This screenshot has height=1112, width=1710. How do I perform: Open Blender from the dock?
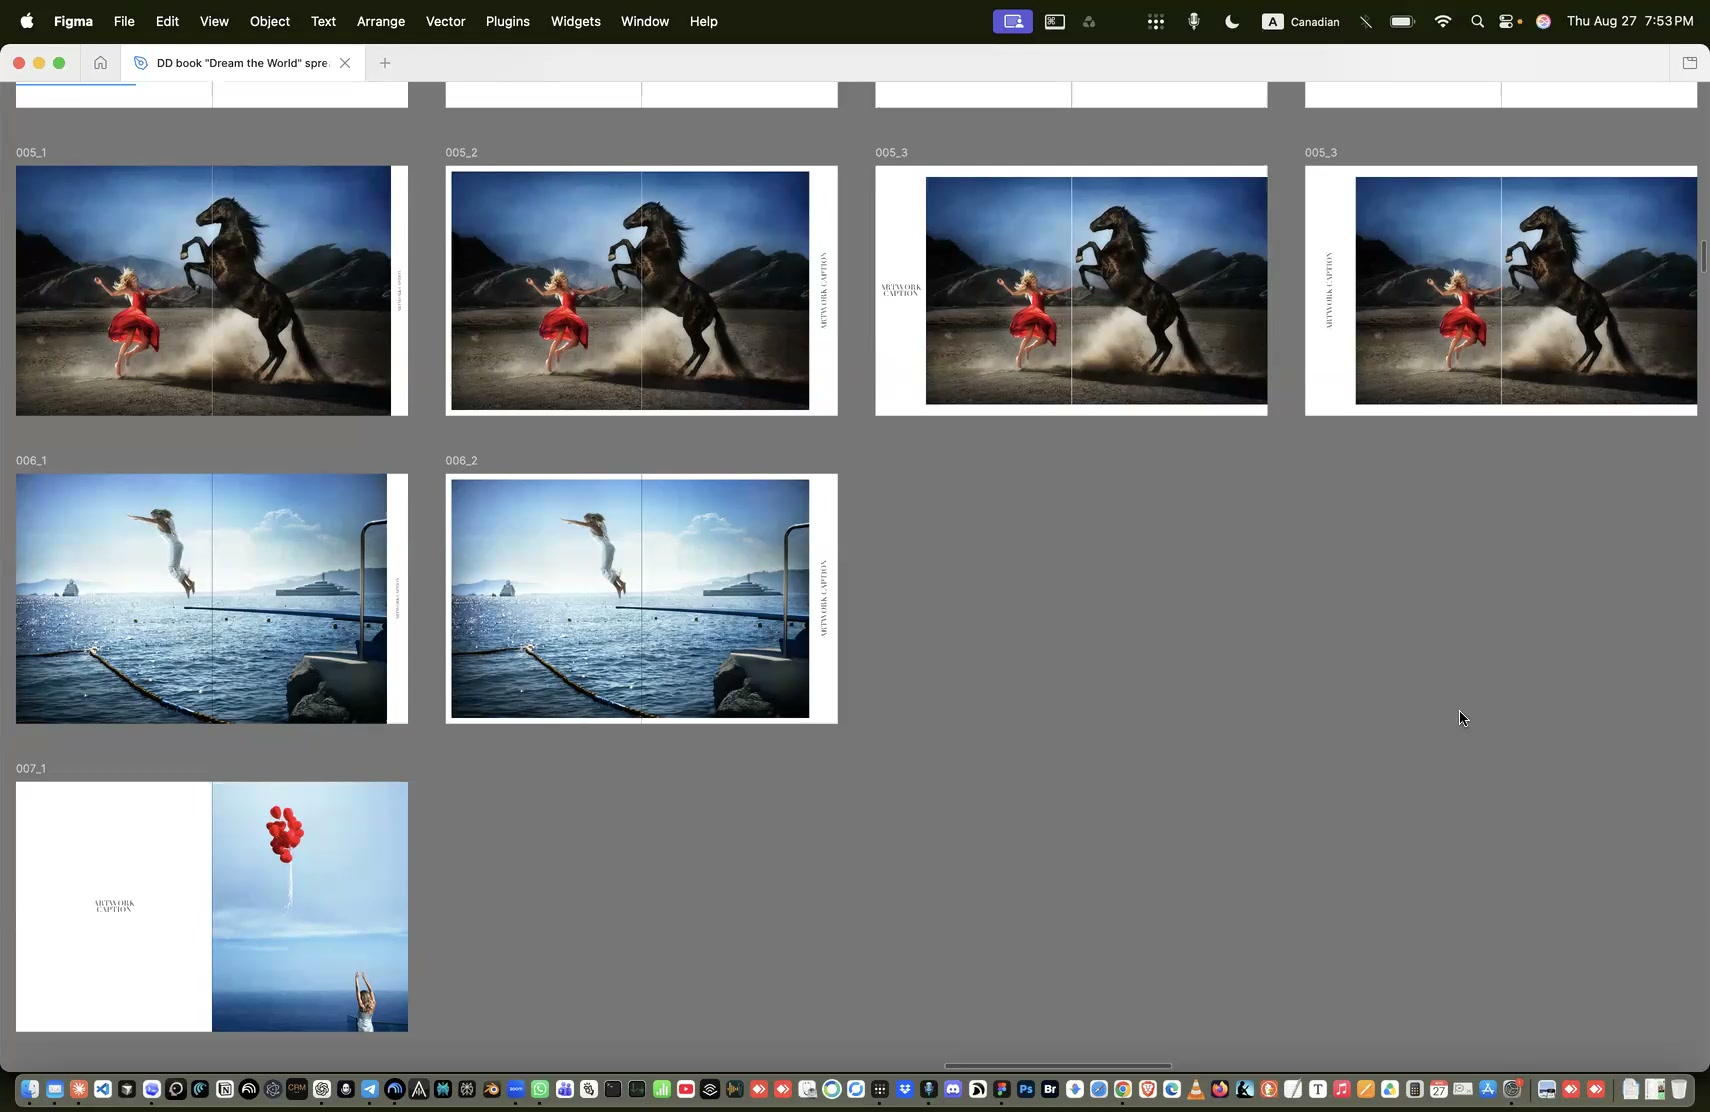(491, 1089)
